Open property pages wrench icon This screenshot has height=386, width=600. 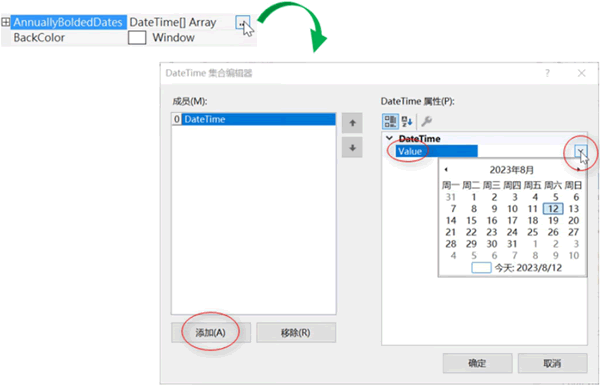pos(426,121)
